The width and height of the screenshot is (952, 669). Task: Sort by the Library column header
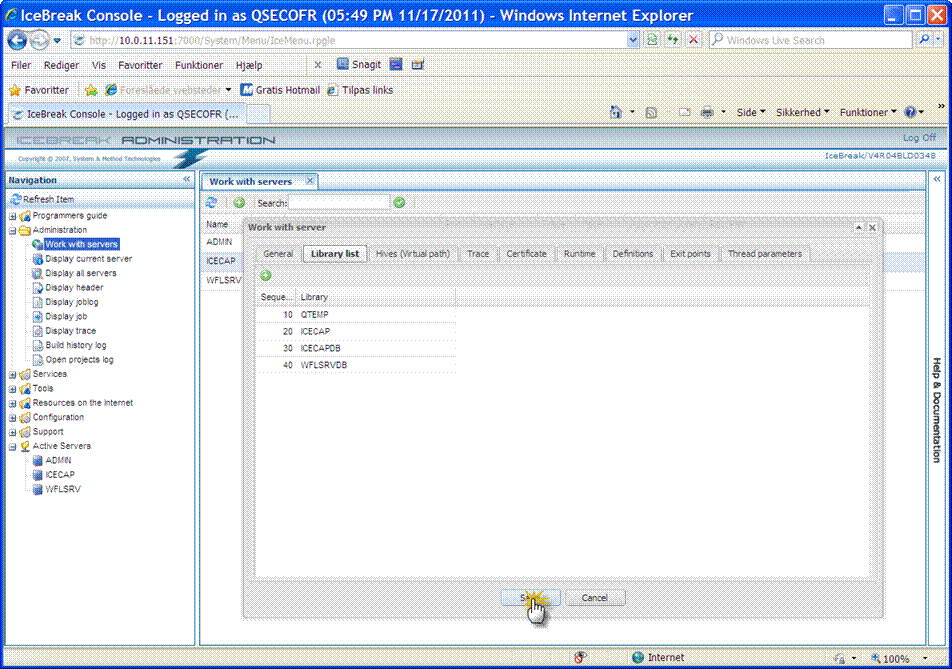375,297
